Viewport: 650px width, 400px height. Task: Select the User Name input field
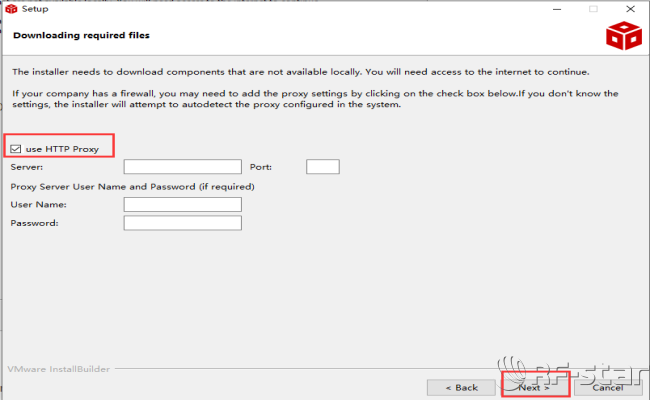pyautogui.click(x=182, y=204)
